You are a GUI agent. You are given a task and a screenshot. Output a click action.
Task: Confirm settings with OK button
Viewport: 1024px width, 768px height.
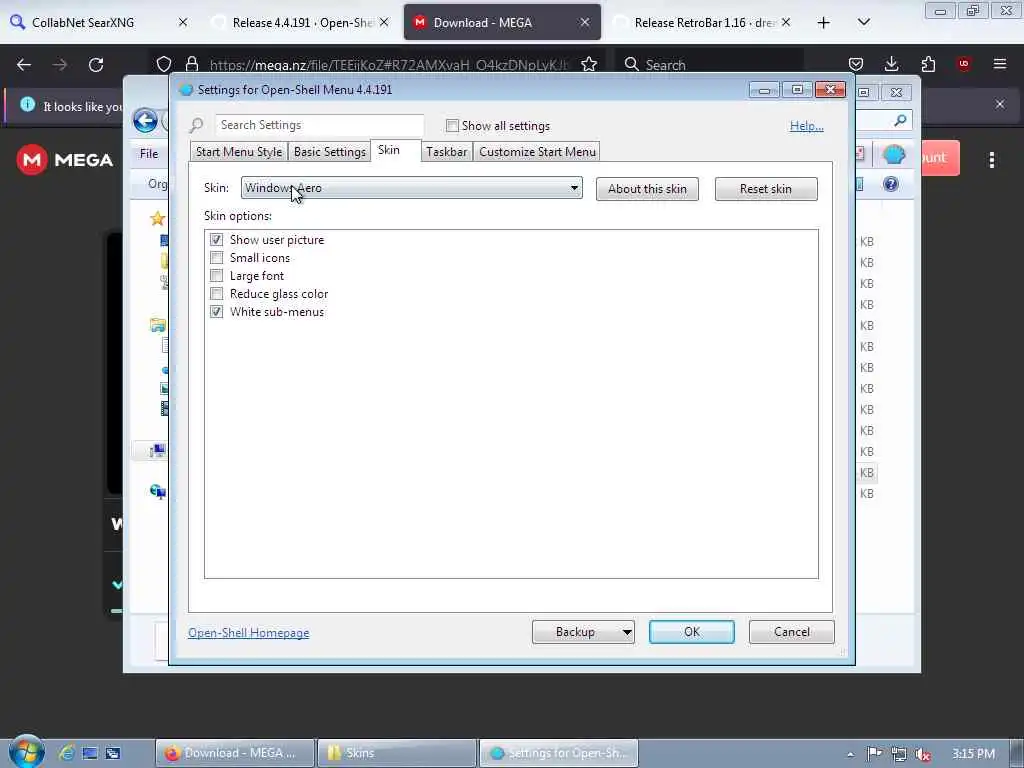coord(692,632)
